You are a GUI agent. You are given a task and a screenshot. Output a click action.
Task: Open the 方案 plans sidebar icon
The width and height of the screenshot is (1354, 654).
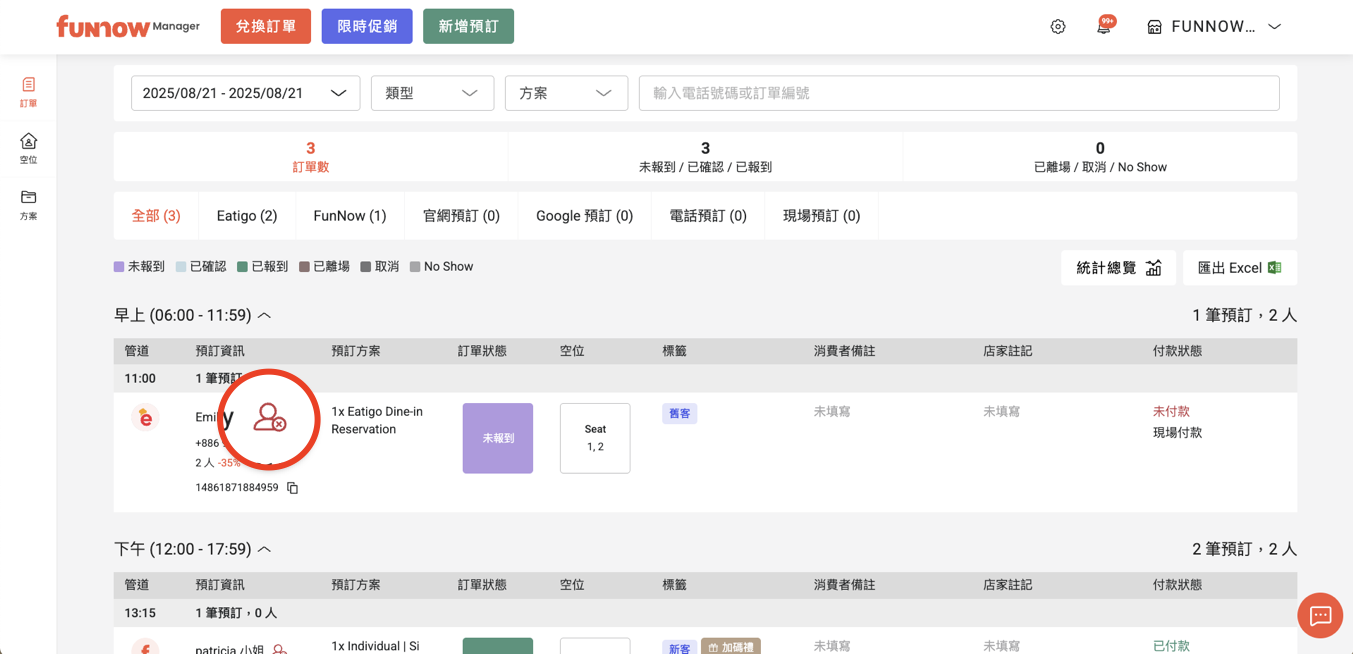(28, 203)
